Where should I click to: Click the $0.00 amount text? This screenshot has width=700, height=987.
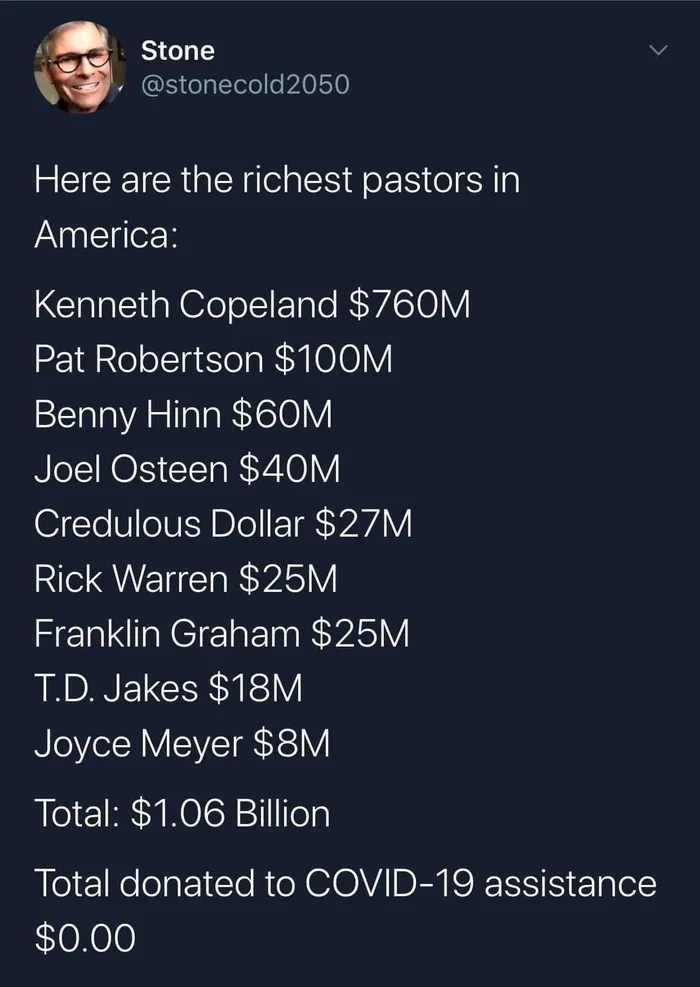[x=85, y=937]
